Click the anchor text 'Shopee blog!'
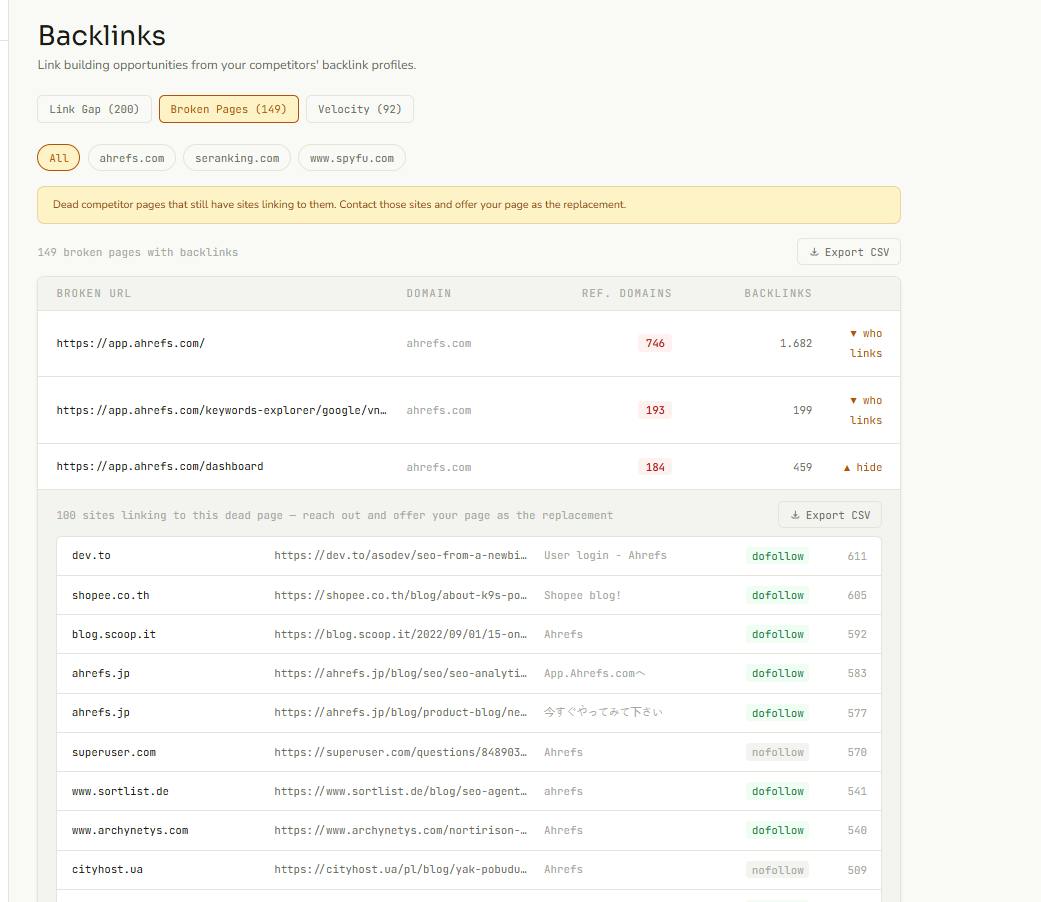Screen dimensions: 1041x902 click(x=583, y=595)
